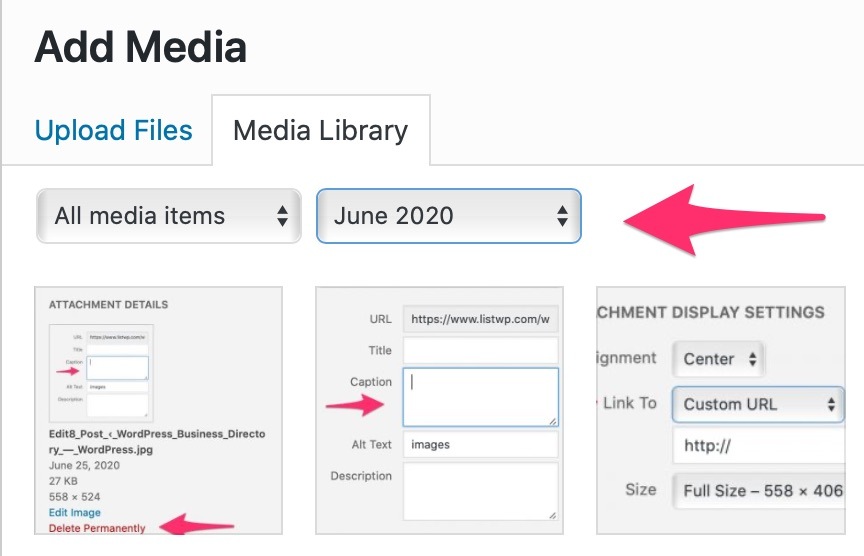Open the Center alignment dropdown
Image resolution: width=864 pixels, height=556 pixels.
[718, 359]
